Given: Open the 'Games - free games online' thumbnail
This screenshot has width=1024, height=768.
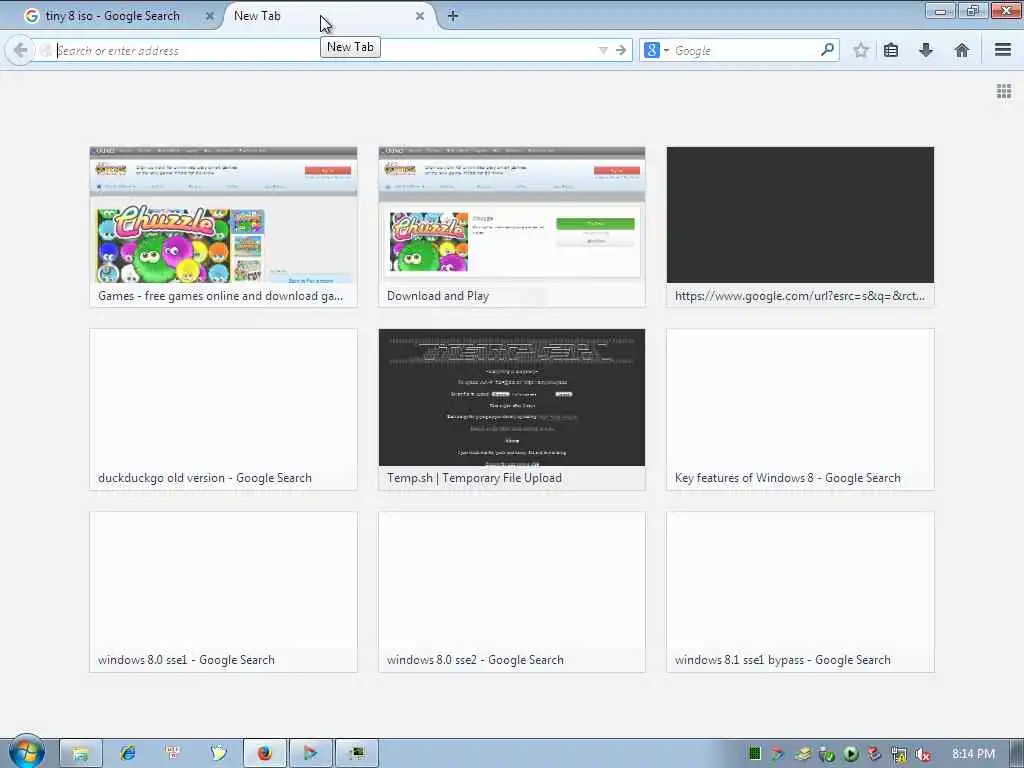Looking at the screenshot, I should click(x=223, y=227).
